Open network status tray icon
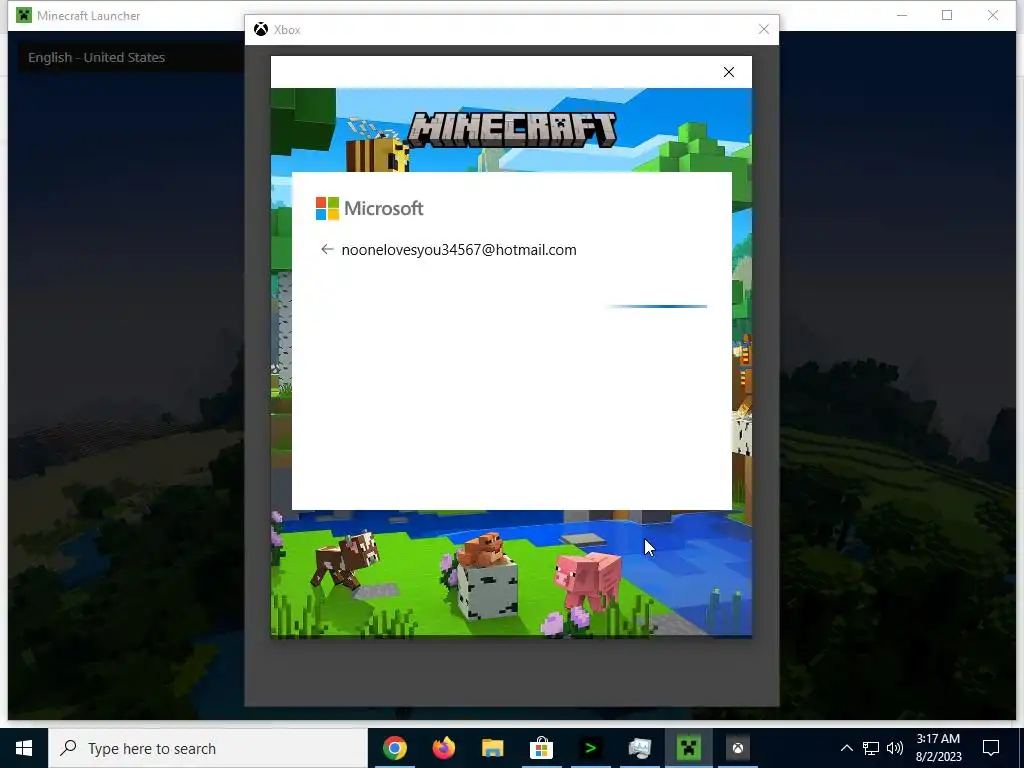Image resolution: width=1024 pixels, height=768 pixels. [871, 748]
